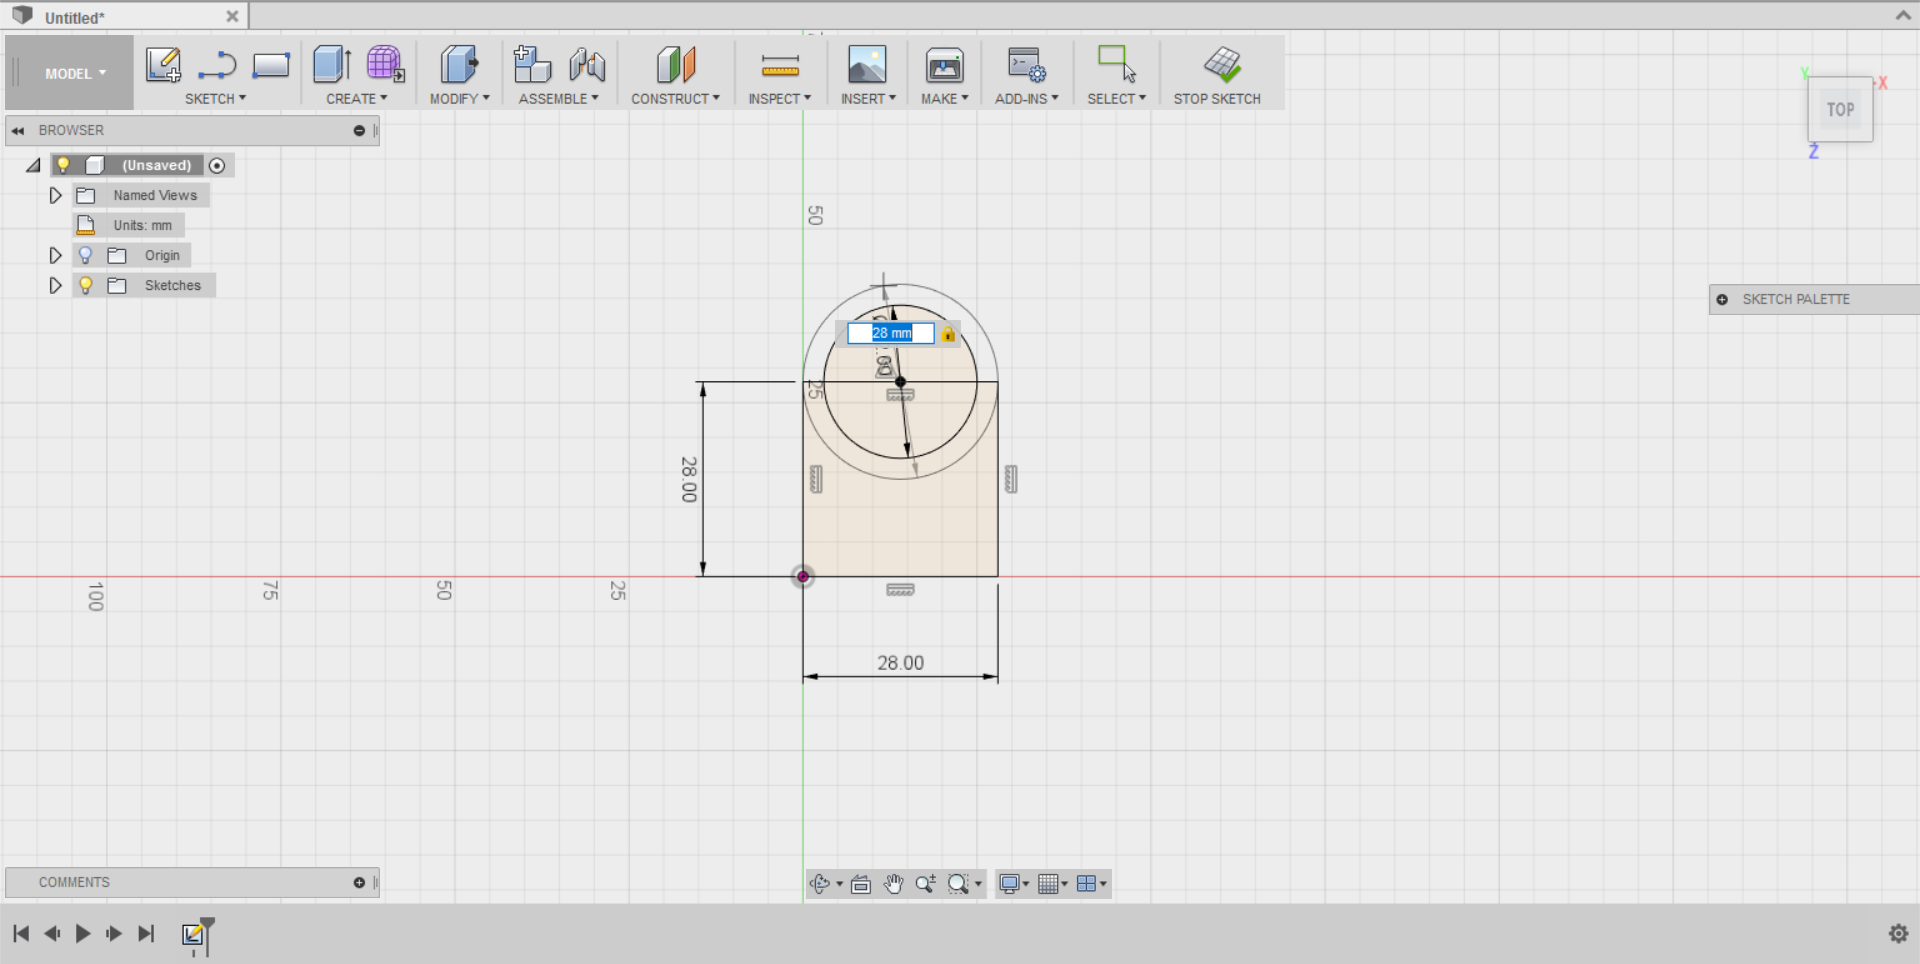Screen dimensions: 1920x964
Task: Click the 3D Print Make icon
Action: tap(945, 66)
